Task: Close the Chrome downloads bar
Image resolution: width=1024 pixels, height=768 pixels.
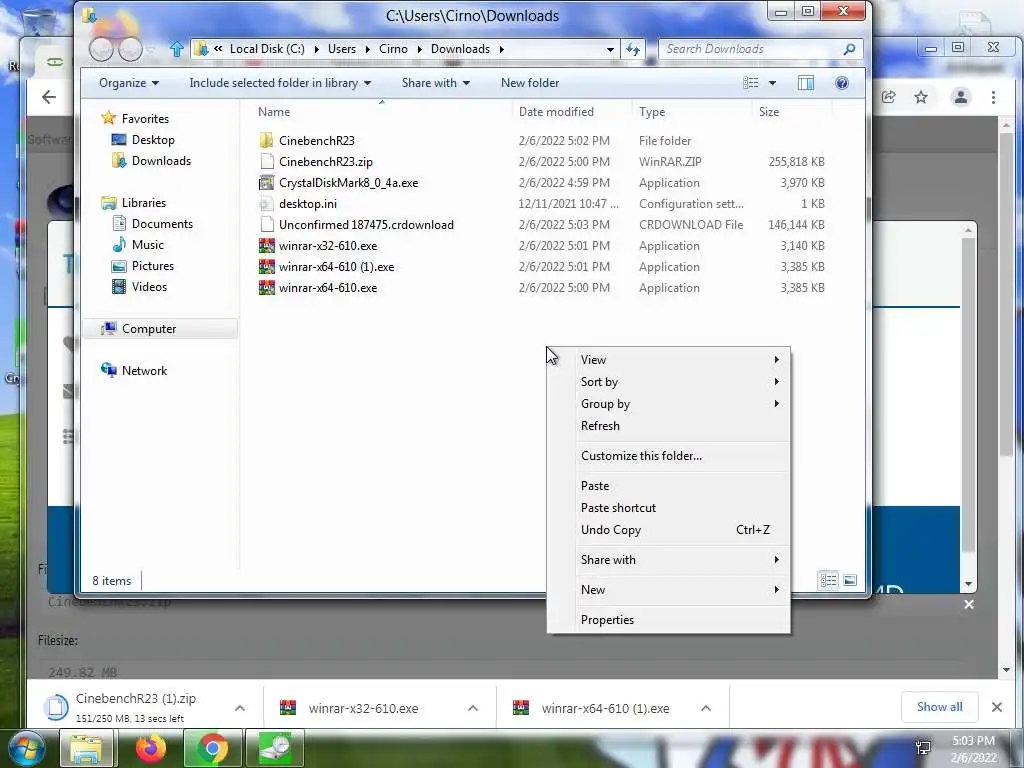Action: pyautogui.click(x=997, y=707)
